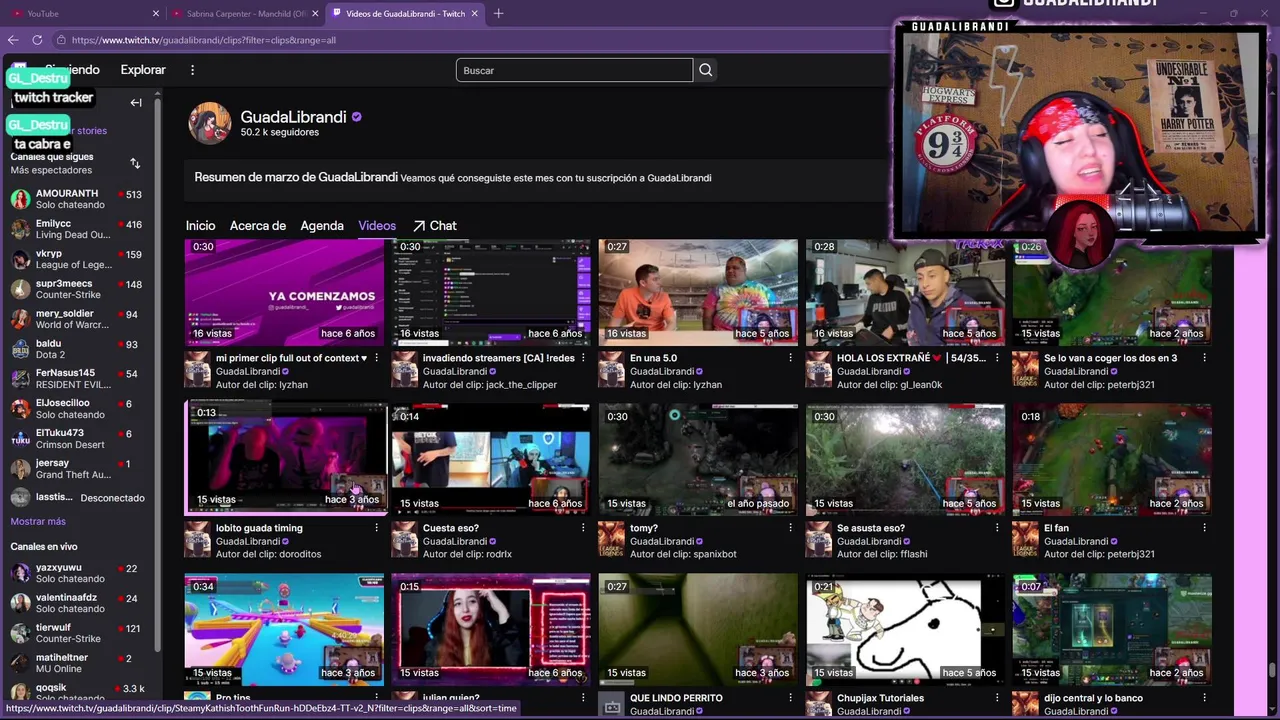1280x720 pixels.
Task: Open FerNasus145 channel in sidebar
Action: coord(78,379)
